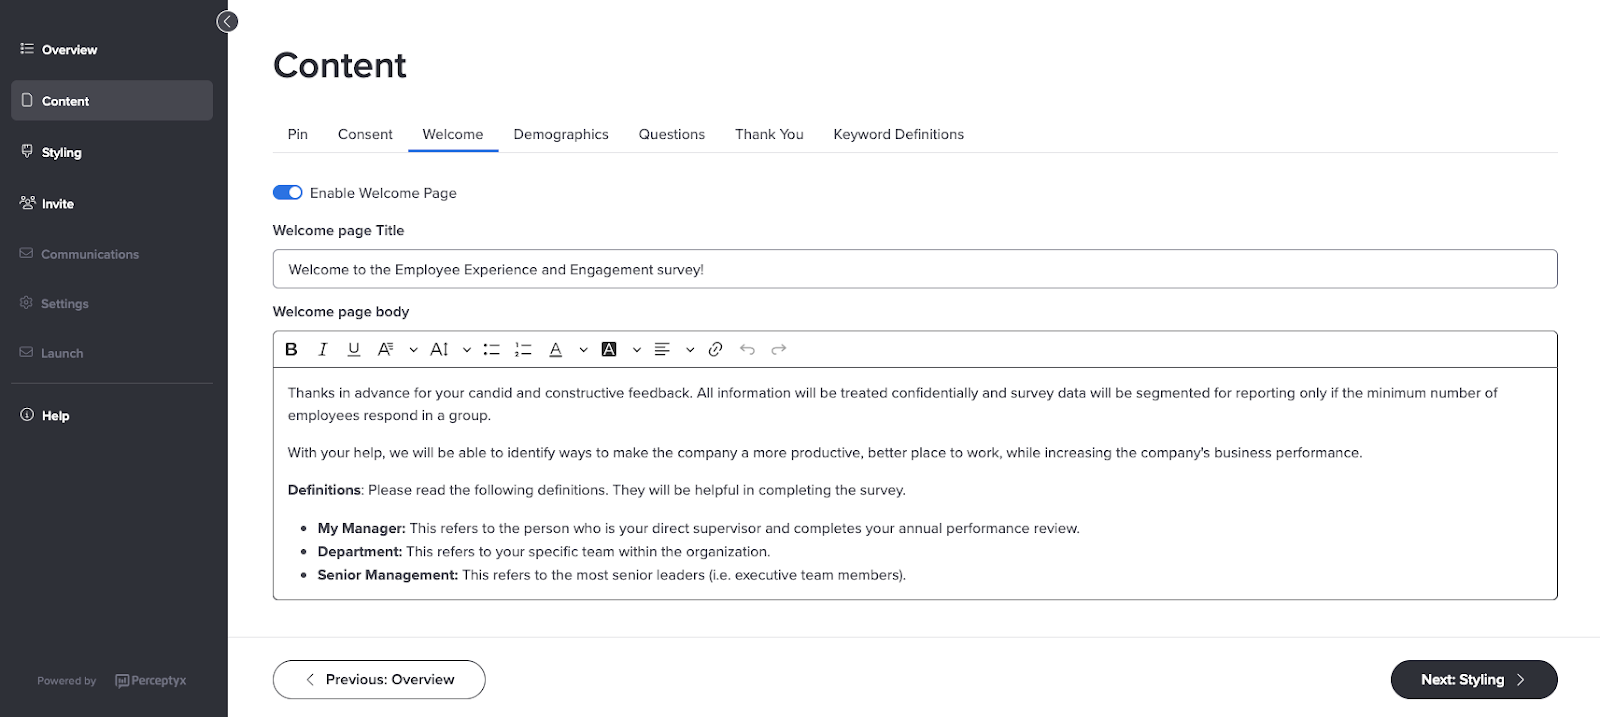Viewport: 1600px width, 717px height.
Task: Open the font size dropdown arrow
Action: click(466, 350)
